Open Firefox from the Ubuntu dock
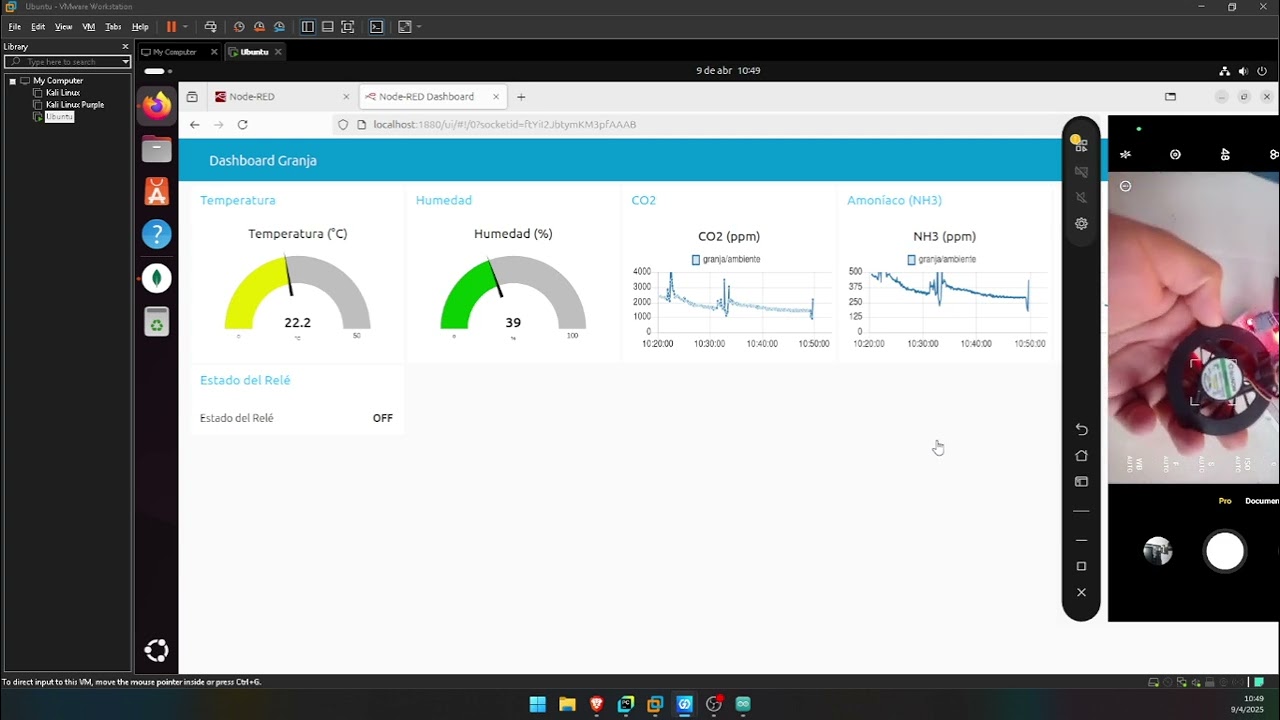This screenshot has height=720, width=1280. (156, 105)
